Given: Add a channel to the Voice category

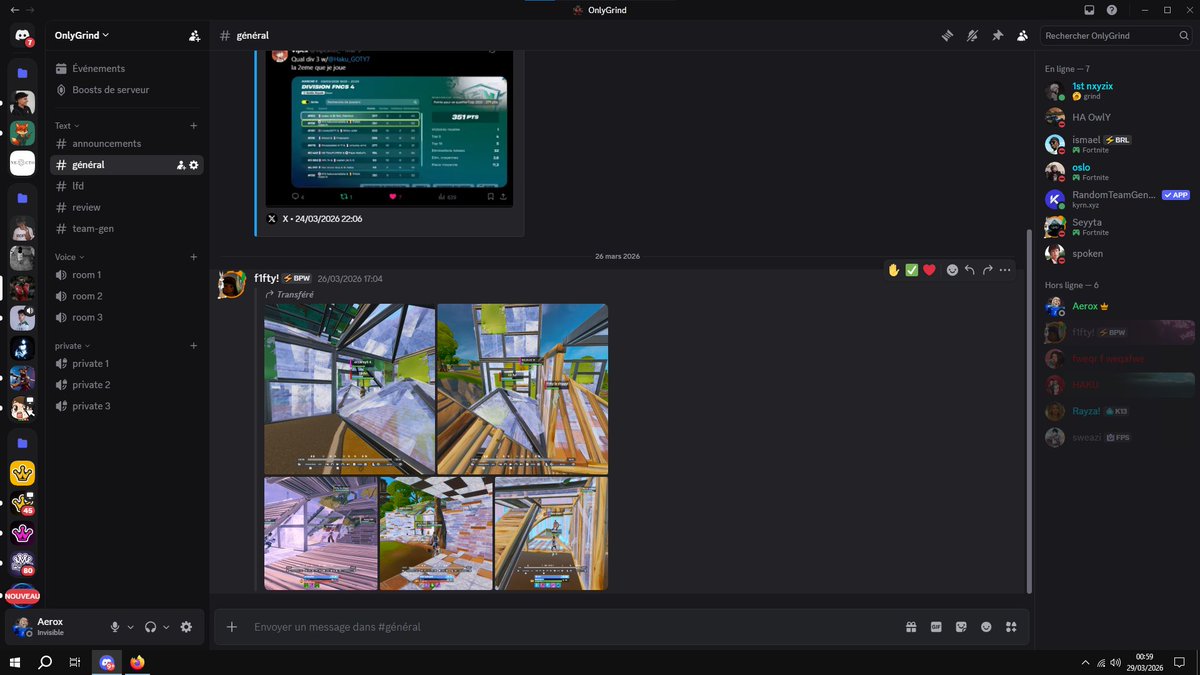Looking at the screenshot, I should coord(194,257).
